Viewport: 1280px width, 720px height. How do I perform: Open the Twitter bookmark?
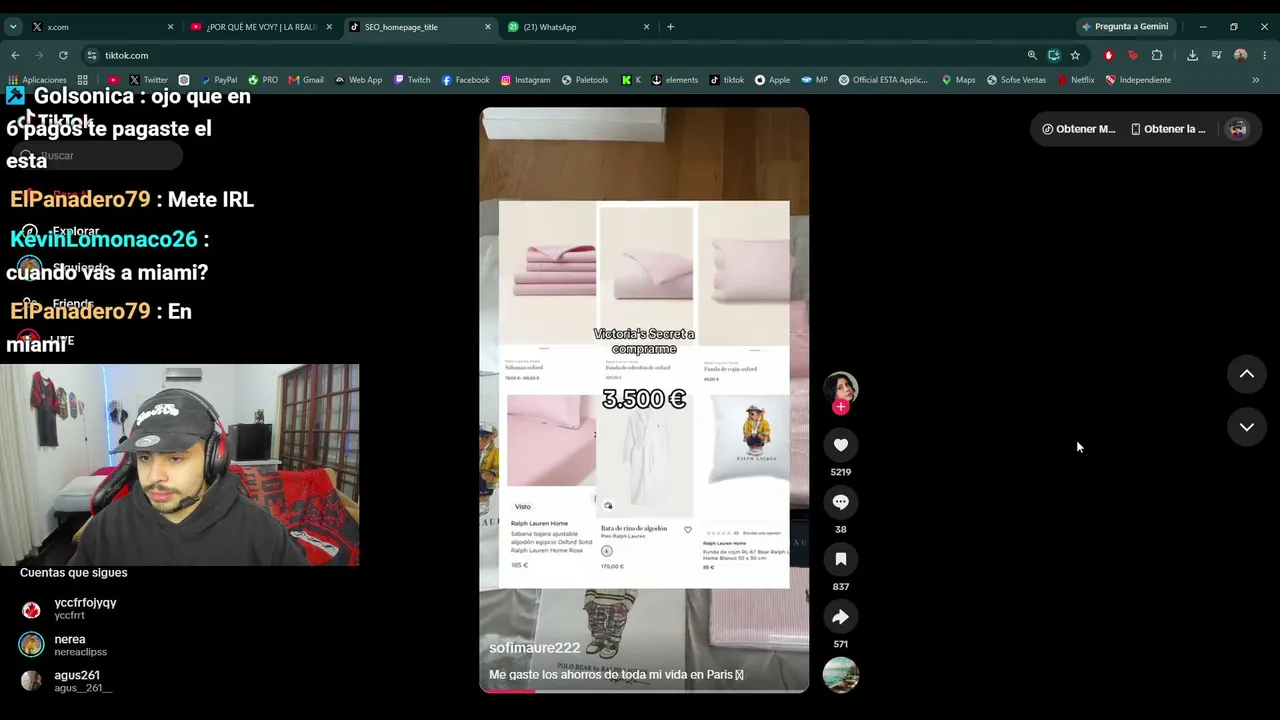tap(148, 80)
